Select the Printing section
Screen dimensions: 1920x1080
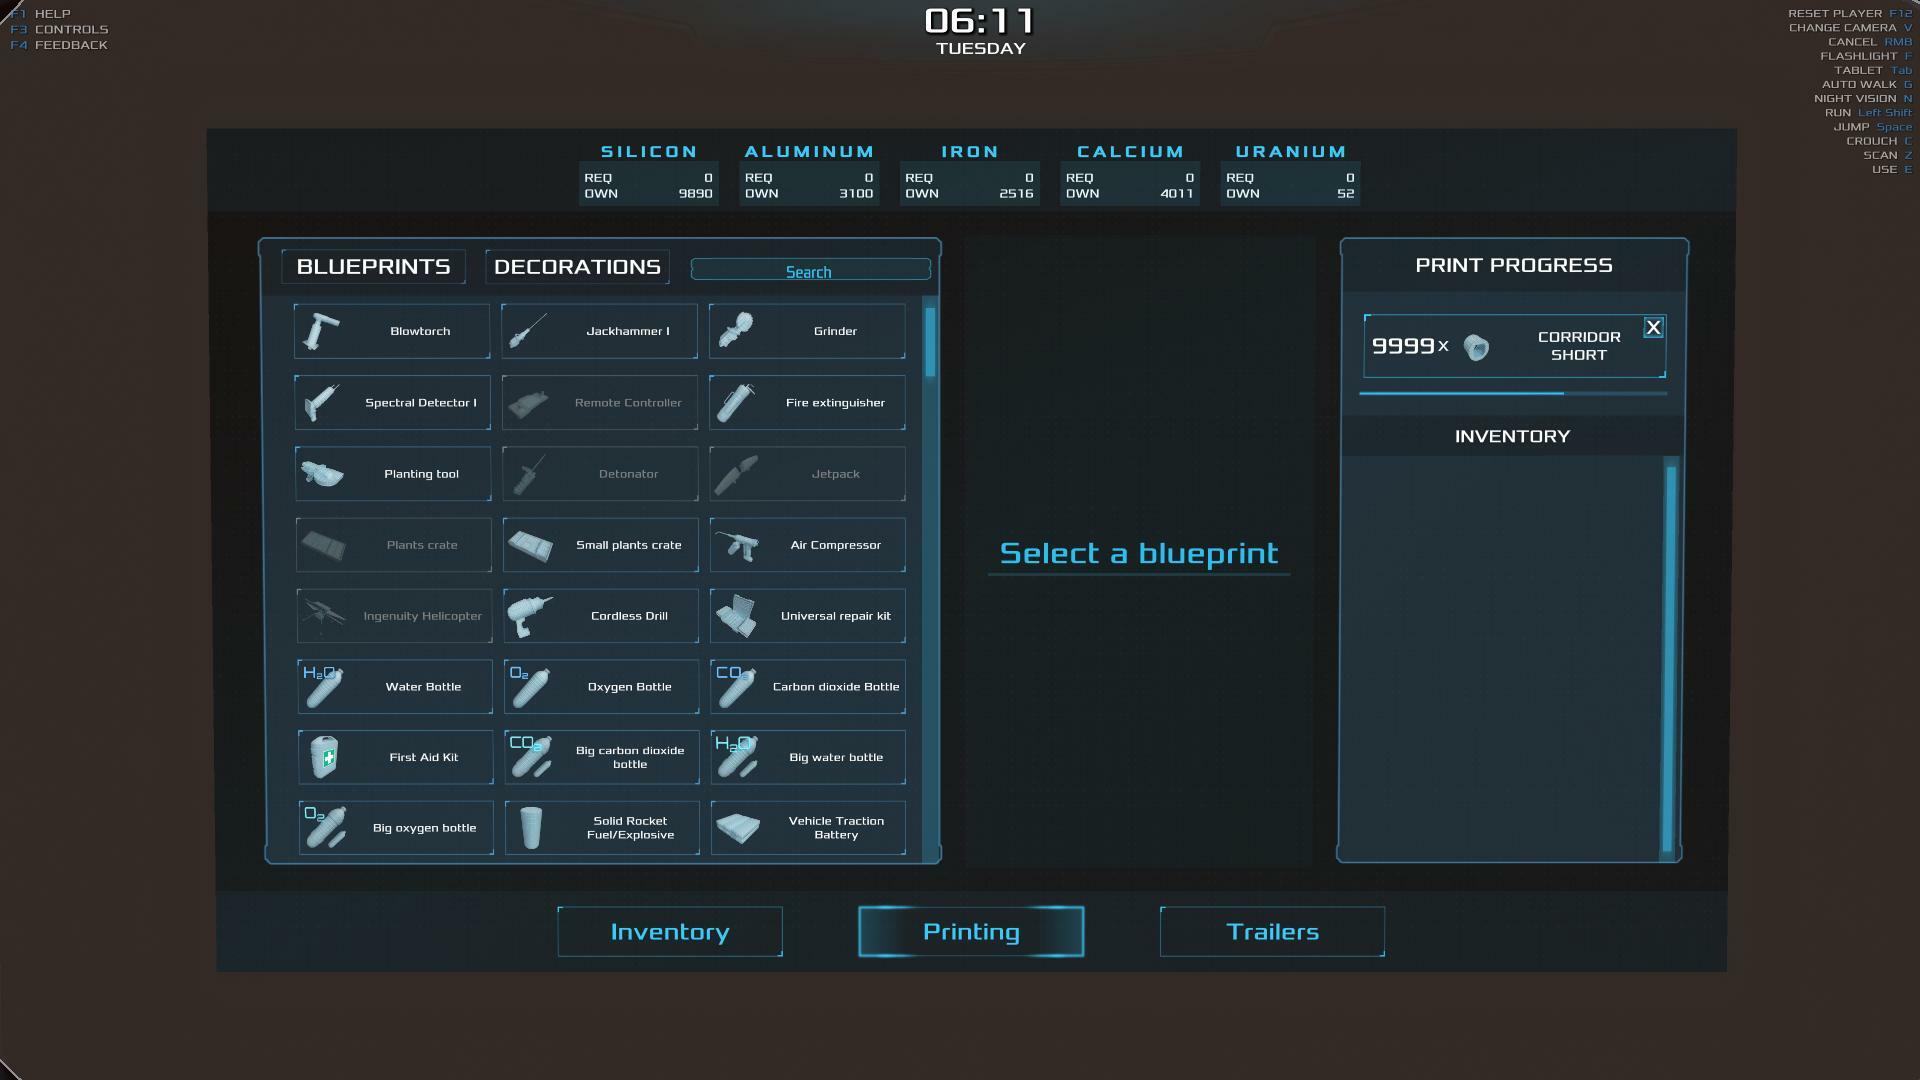[x=971, y=932]
